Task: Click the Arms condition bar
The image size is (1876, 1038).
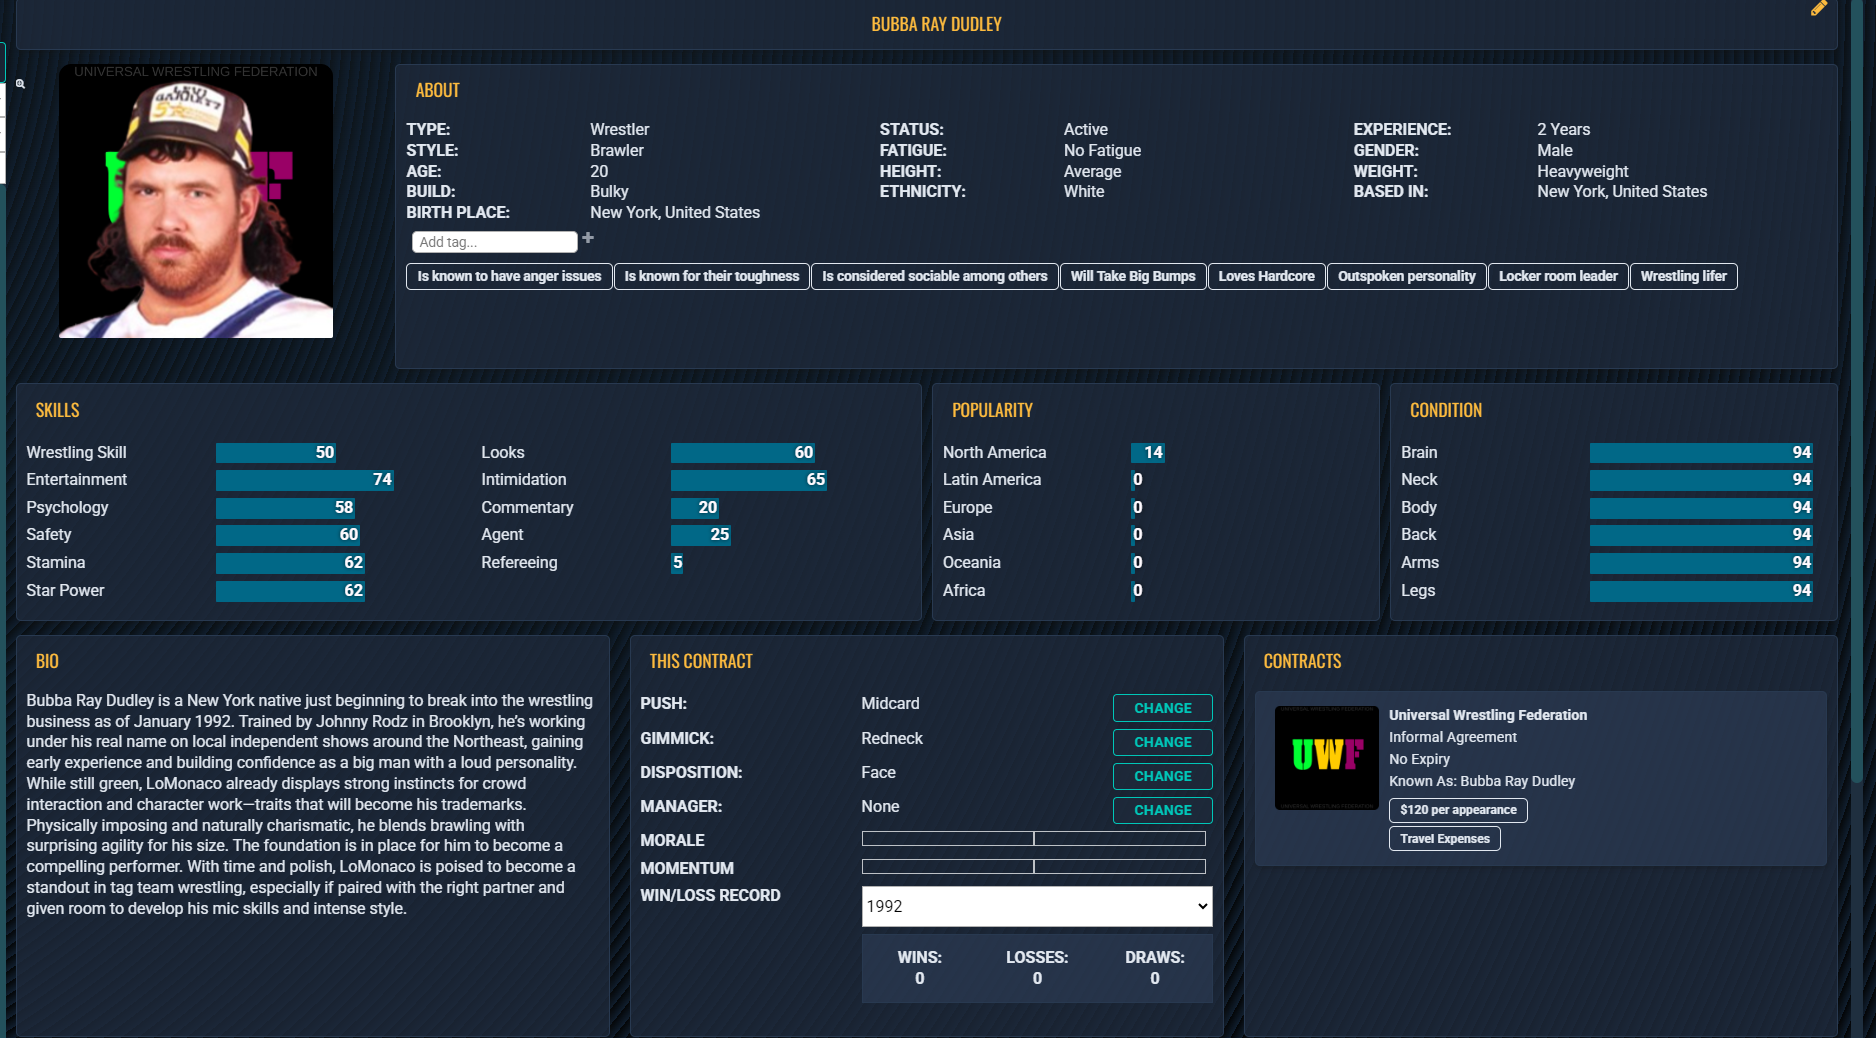Action: click(x=1701, y=563)
